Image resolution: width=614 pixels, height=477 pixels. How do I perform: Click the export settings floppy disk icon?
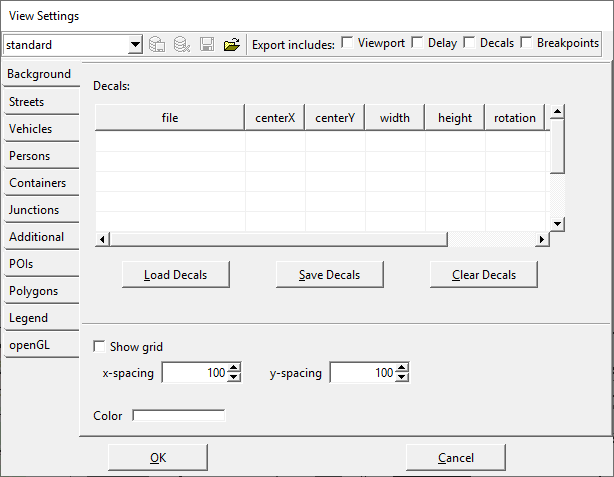(207, 44)
